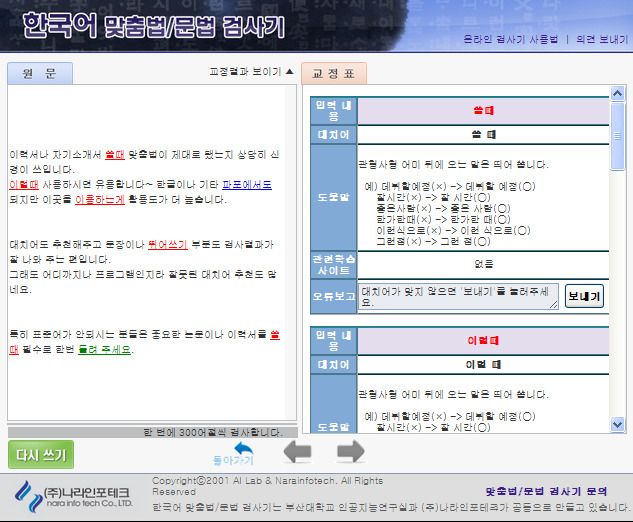Go to previous correction with left arrow
The width and height of the screenshot is (633, 522).
[298, 451]
